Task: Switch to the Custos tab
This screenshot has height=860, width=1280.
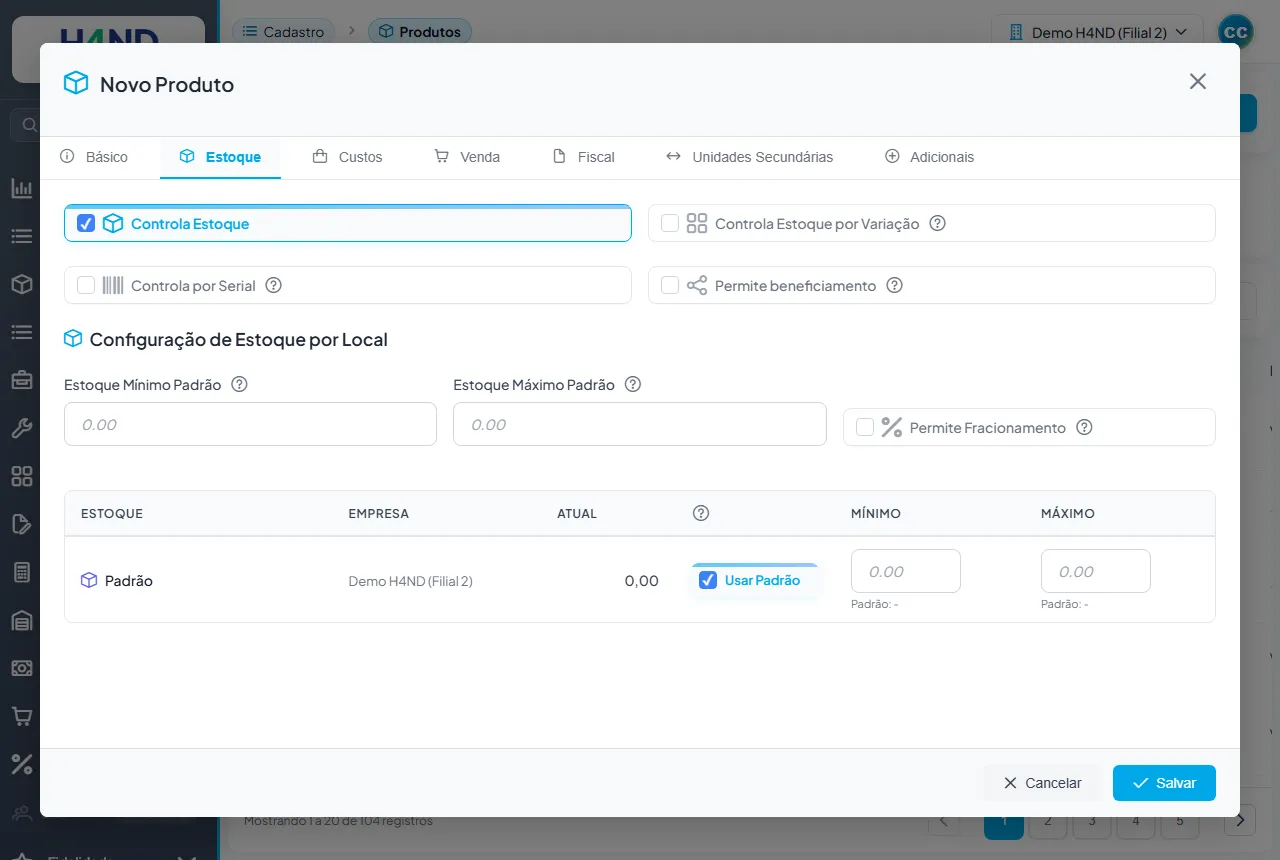Action: [348, 157]
